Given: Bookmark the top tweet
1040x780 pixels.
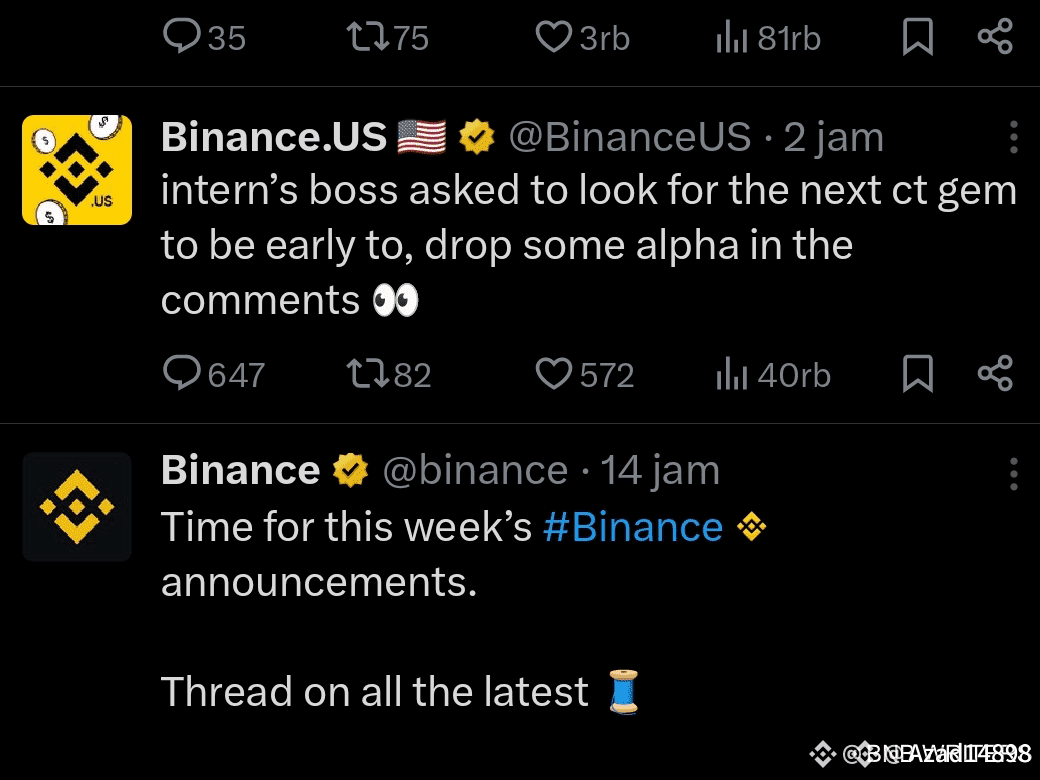Looking at the screenshot, I should point(918,36).
